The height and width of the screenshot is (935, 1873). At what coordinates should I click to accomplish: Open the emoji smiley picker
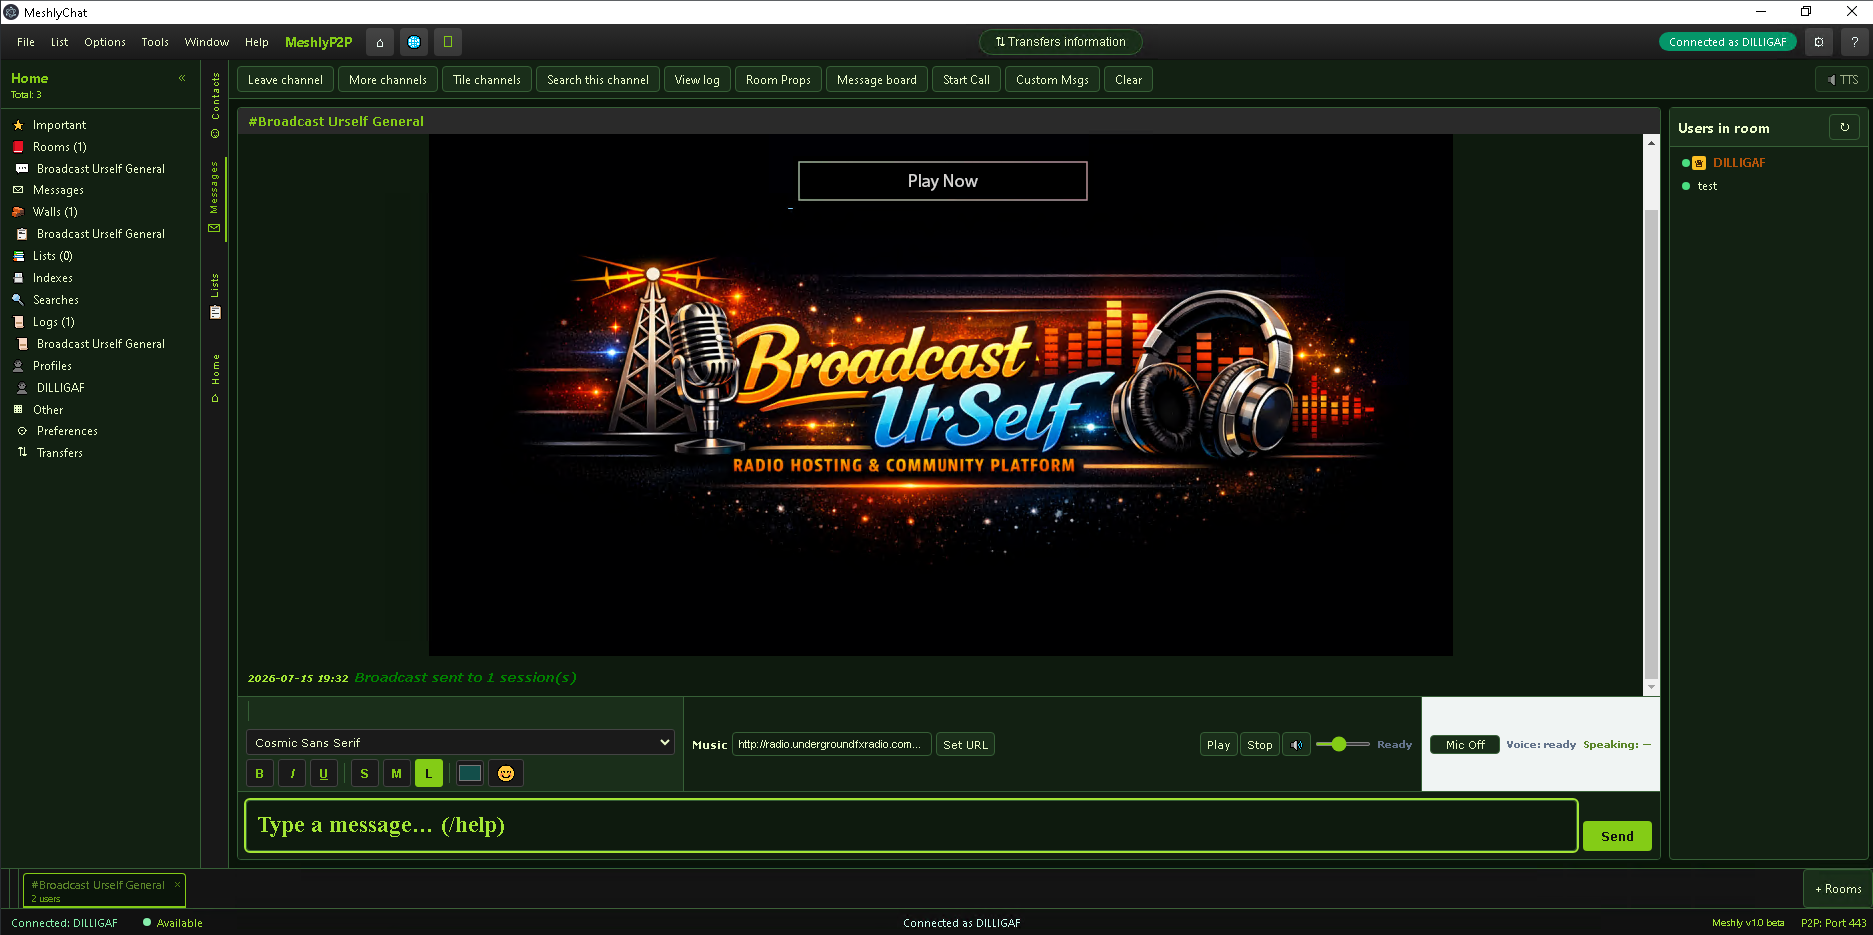[506, 773]
